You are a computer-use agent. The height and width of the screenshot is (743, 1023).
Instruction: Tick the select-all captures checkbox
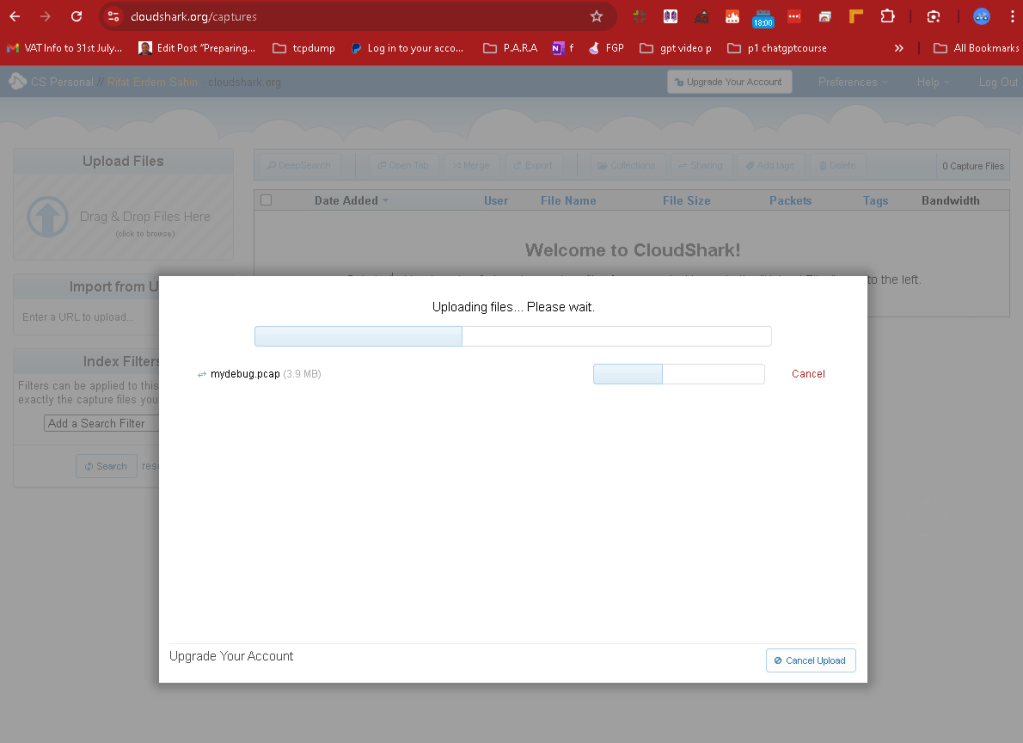pyautogui.click(x=266, y=200)
